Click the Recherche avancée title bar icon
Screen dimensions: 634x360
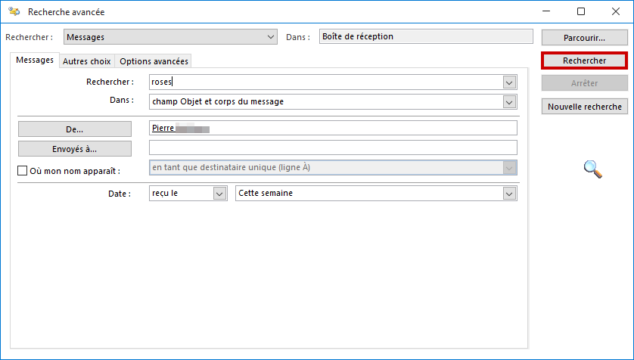14,11
